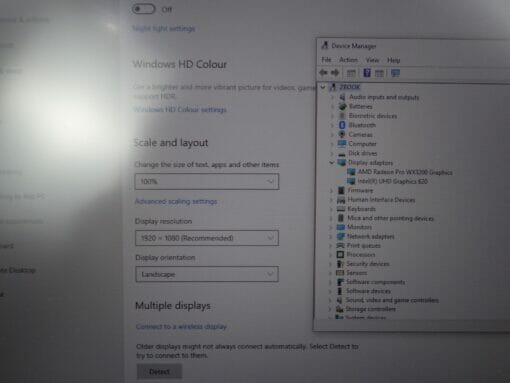Click the Detect button
The width and height of the screenshot is (510, 383).
(x=159, y=372)
